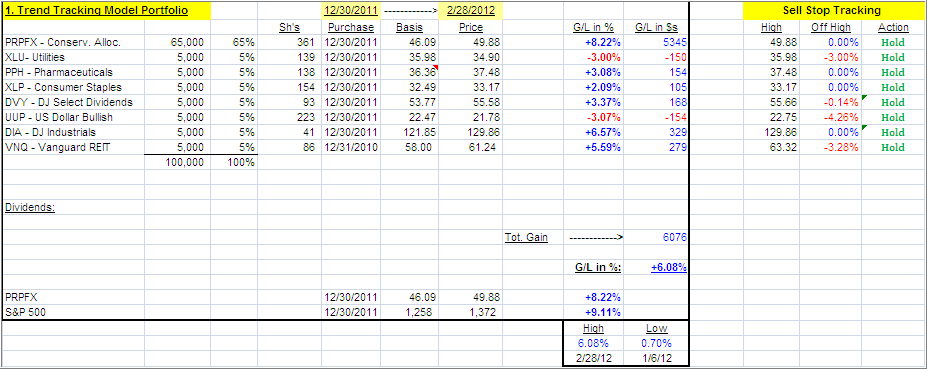Click the Low 0.70% value cell
The image size is (927, 369).
click(x=656, y=343)
